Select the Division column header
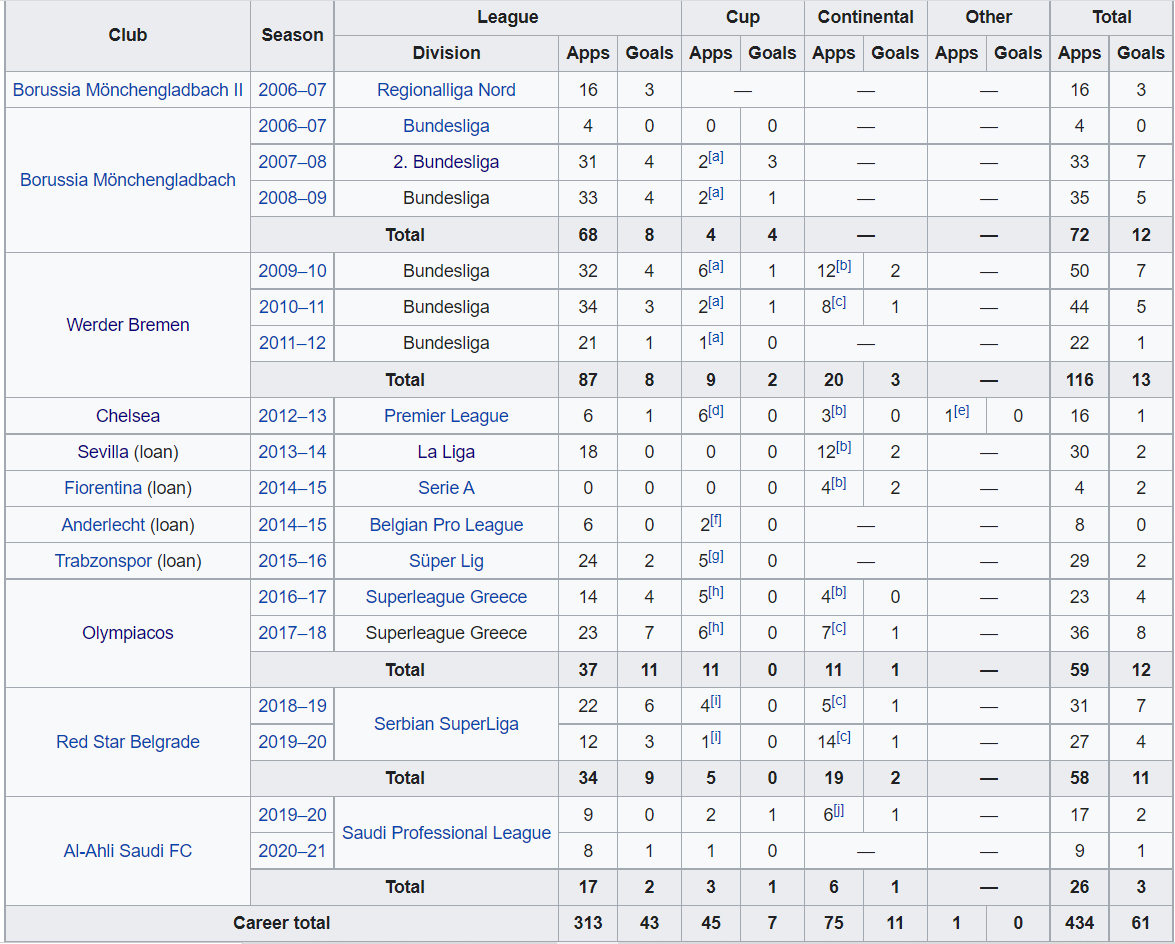 click(x=446, y=53)
